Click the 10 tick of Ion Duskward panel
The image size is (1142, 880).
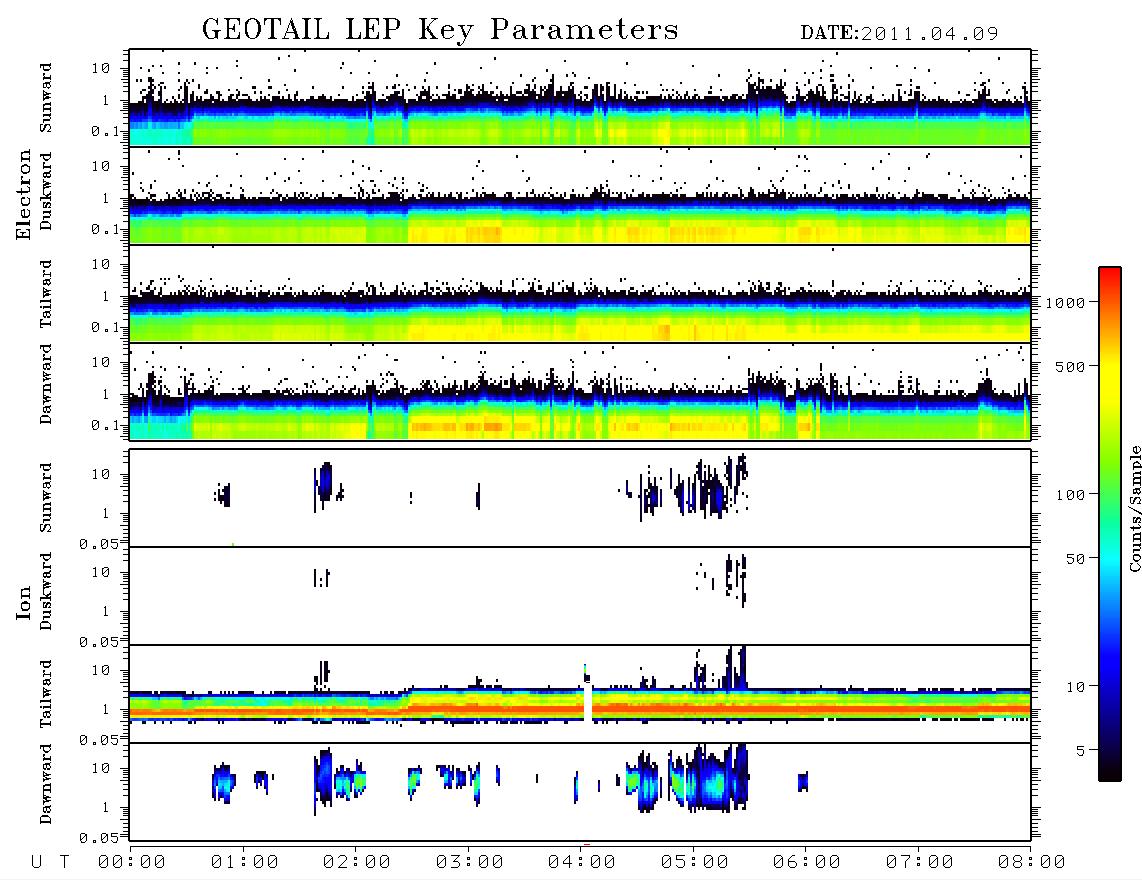point(101,573)
